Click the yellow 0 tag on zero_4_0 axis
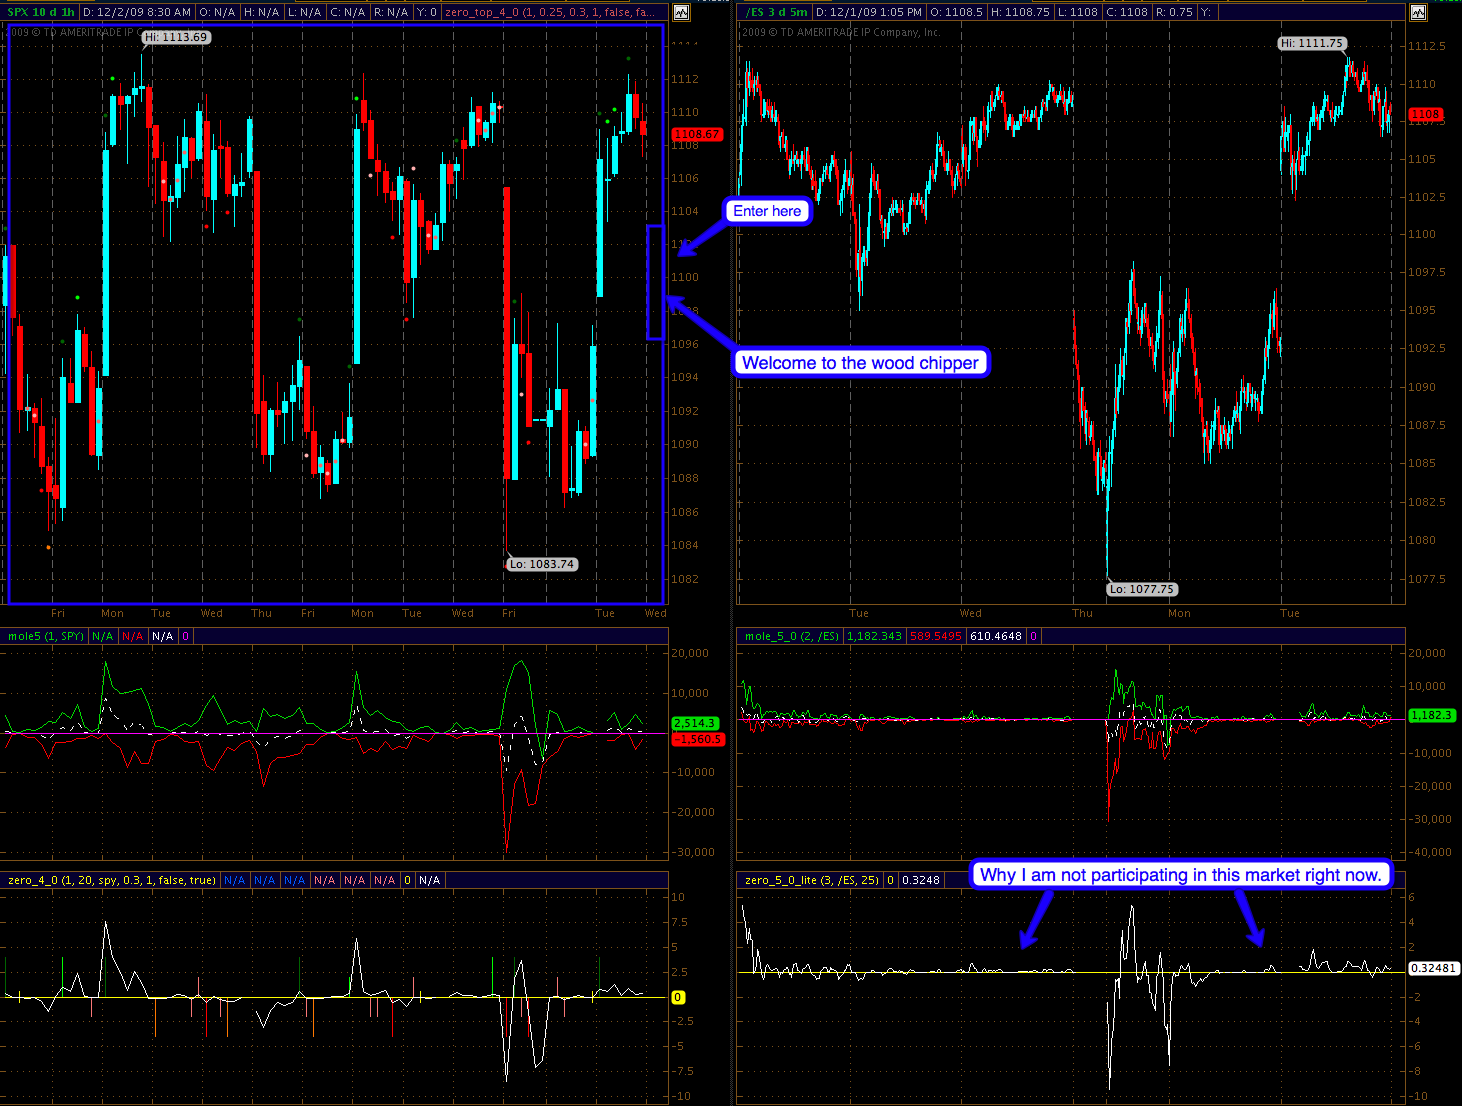 [x=678, y=997]
